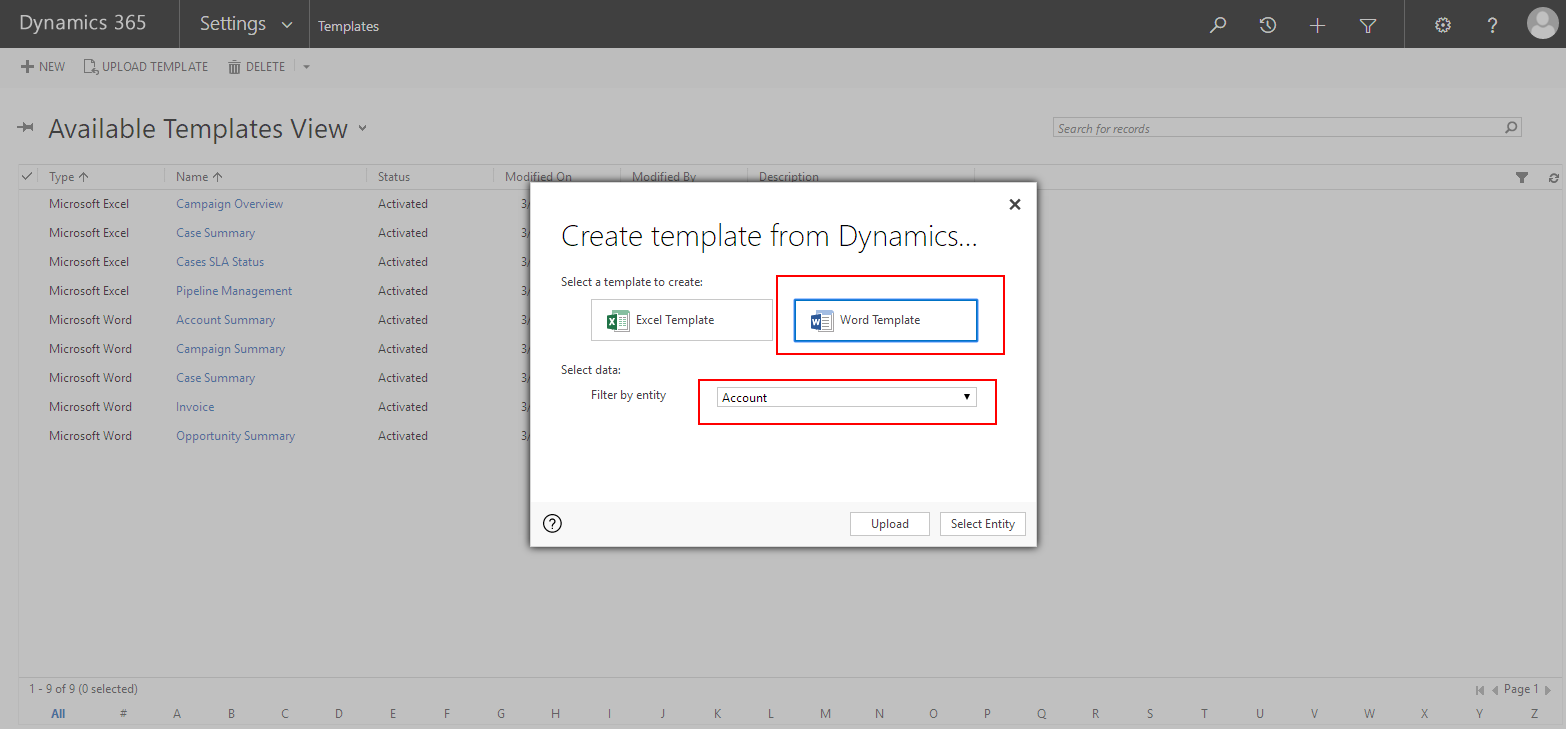Choose the Word Template option

885,320
